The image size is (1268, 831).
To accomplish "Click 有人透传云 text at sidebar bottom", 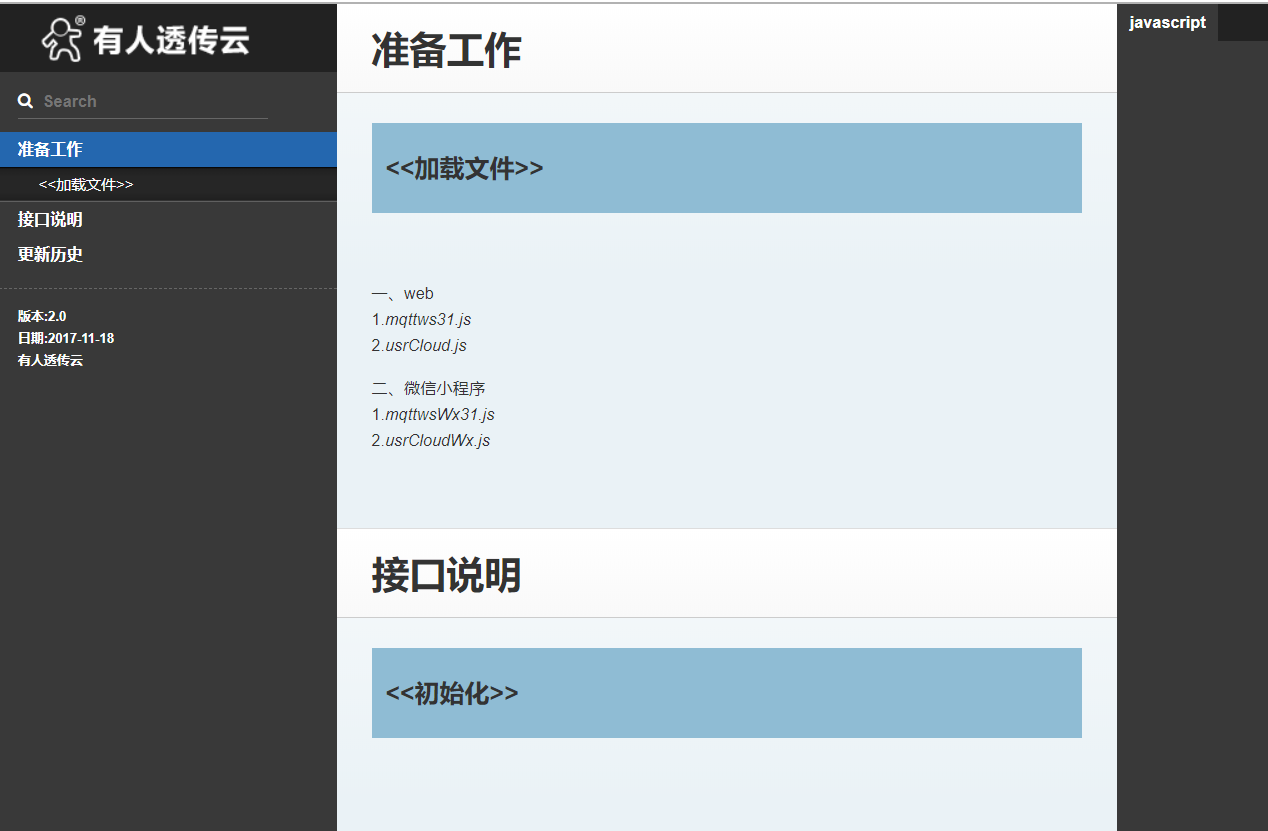I will pyautogui.click(x=50, y=360).
